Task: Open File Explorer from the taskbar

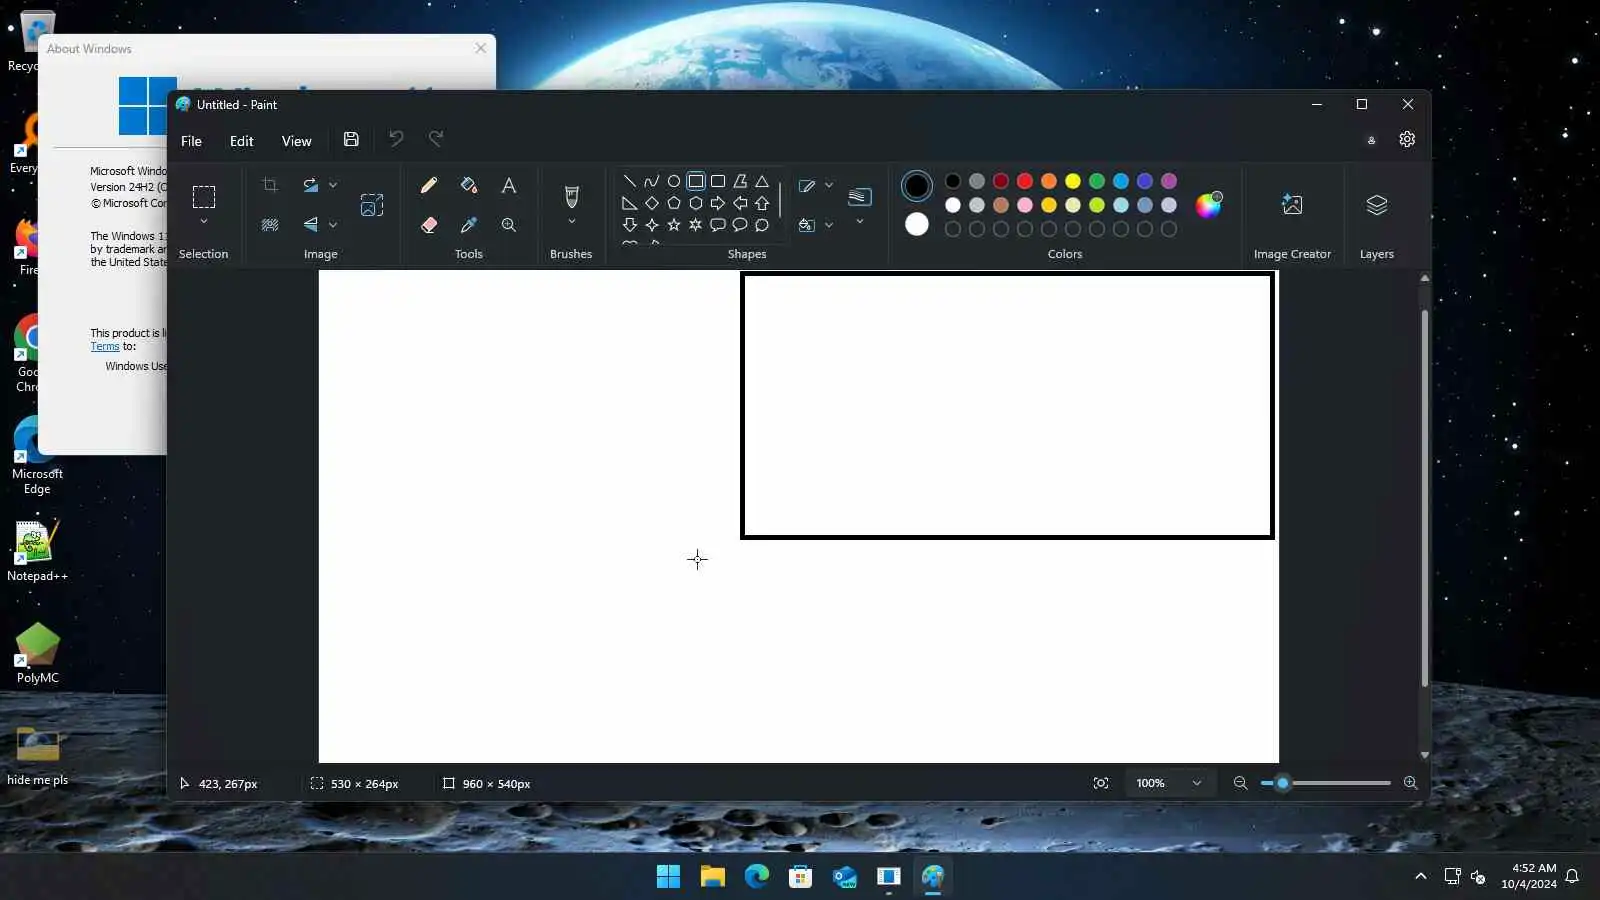Action: pos(712,877)
